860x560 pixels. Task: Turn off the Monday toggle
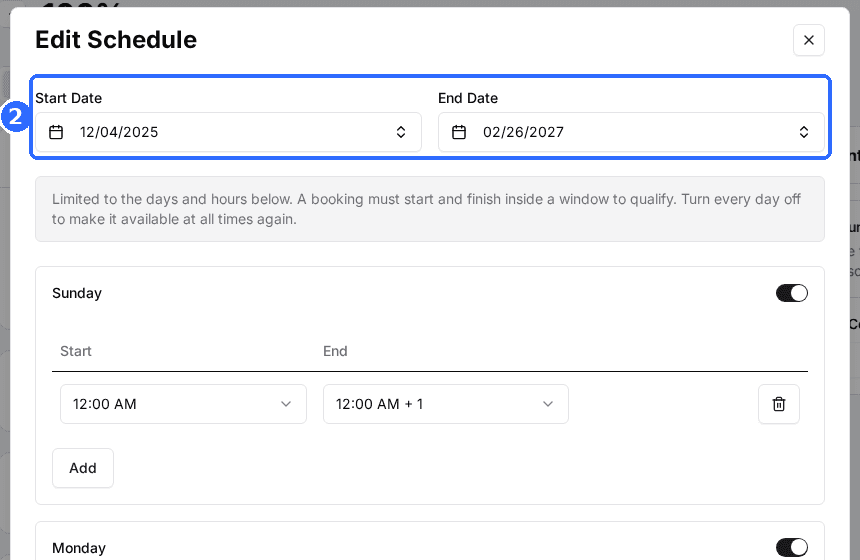791,547
